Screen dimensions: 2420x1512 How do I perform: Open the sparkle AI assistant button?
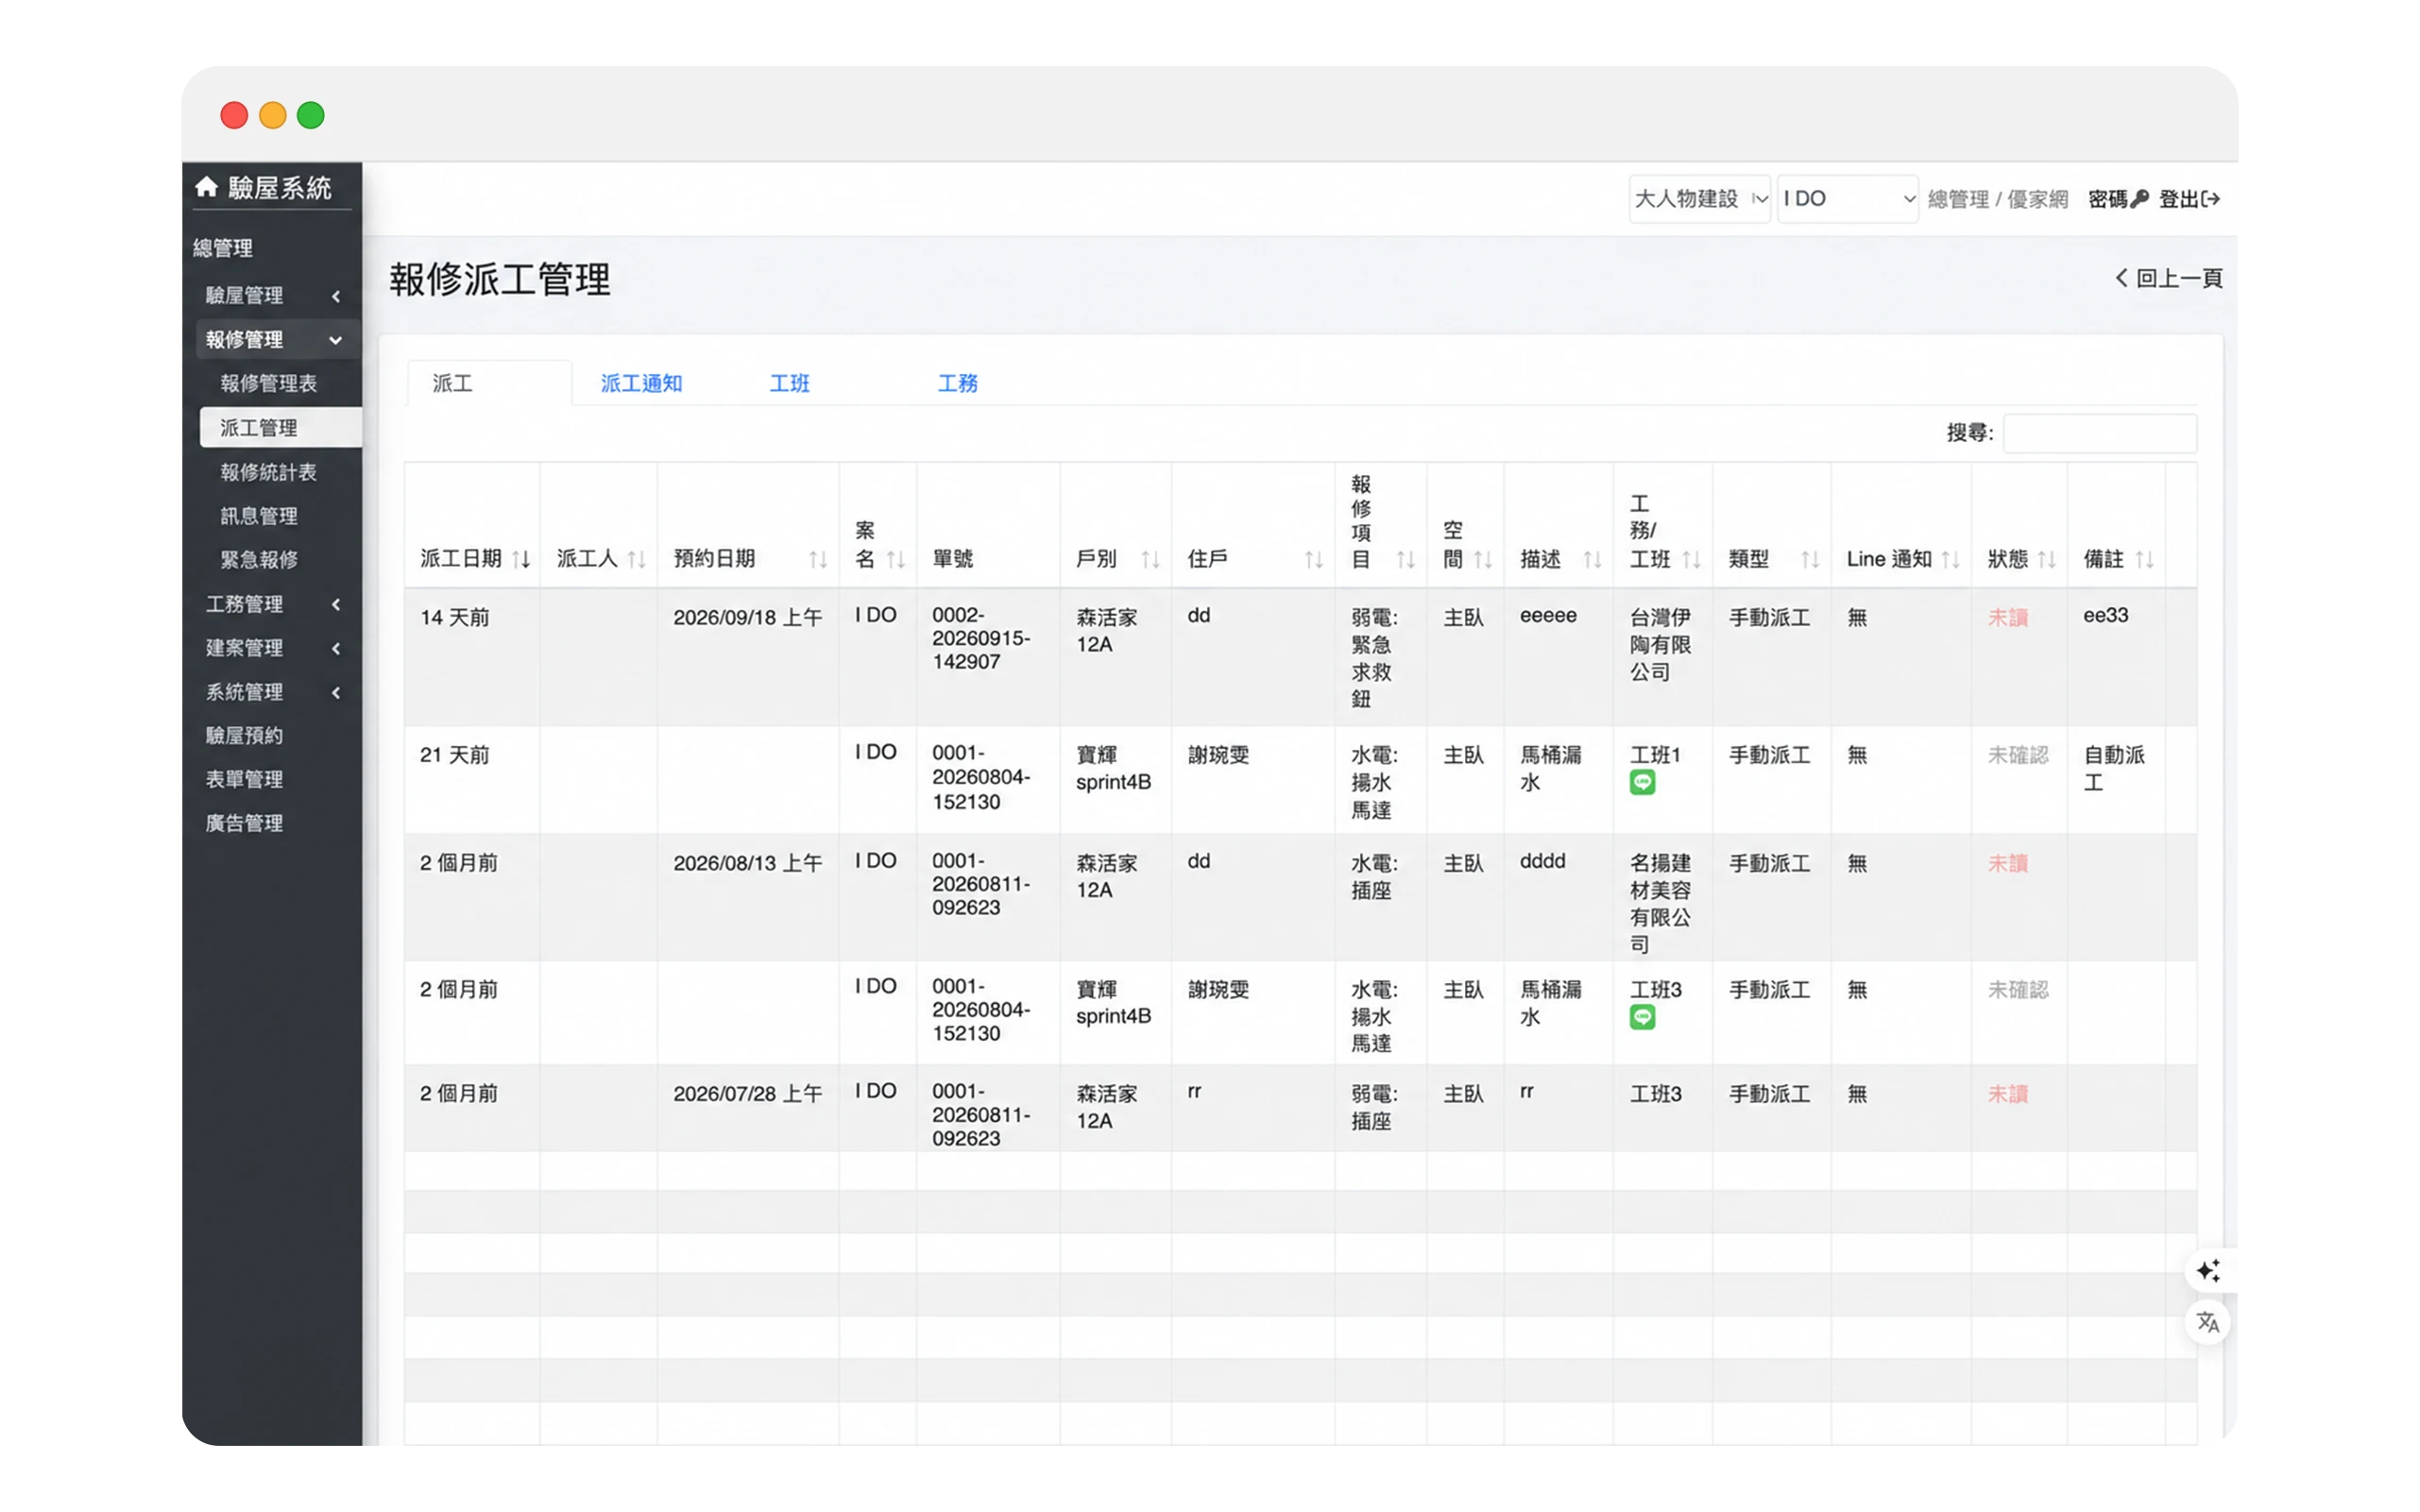[x=2208, y=1271]
